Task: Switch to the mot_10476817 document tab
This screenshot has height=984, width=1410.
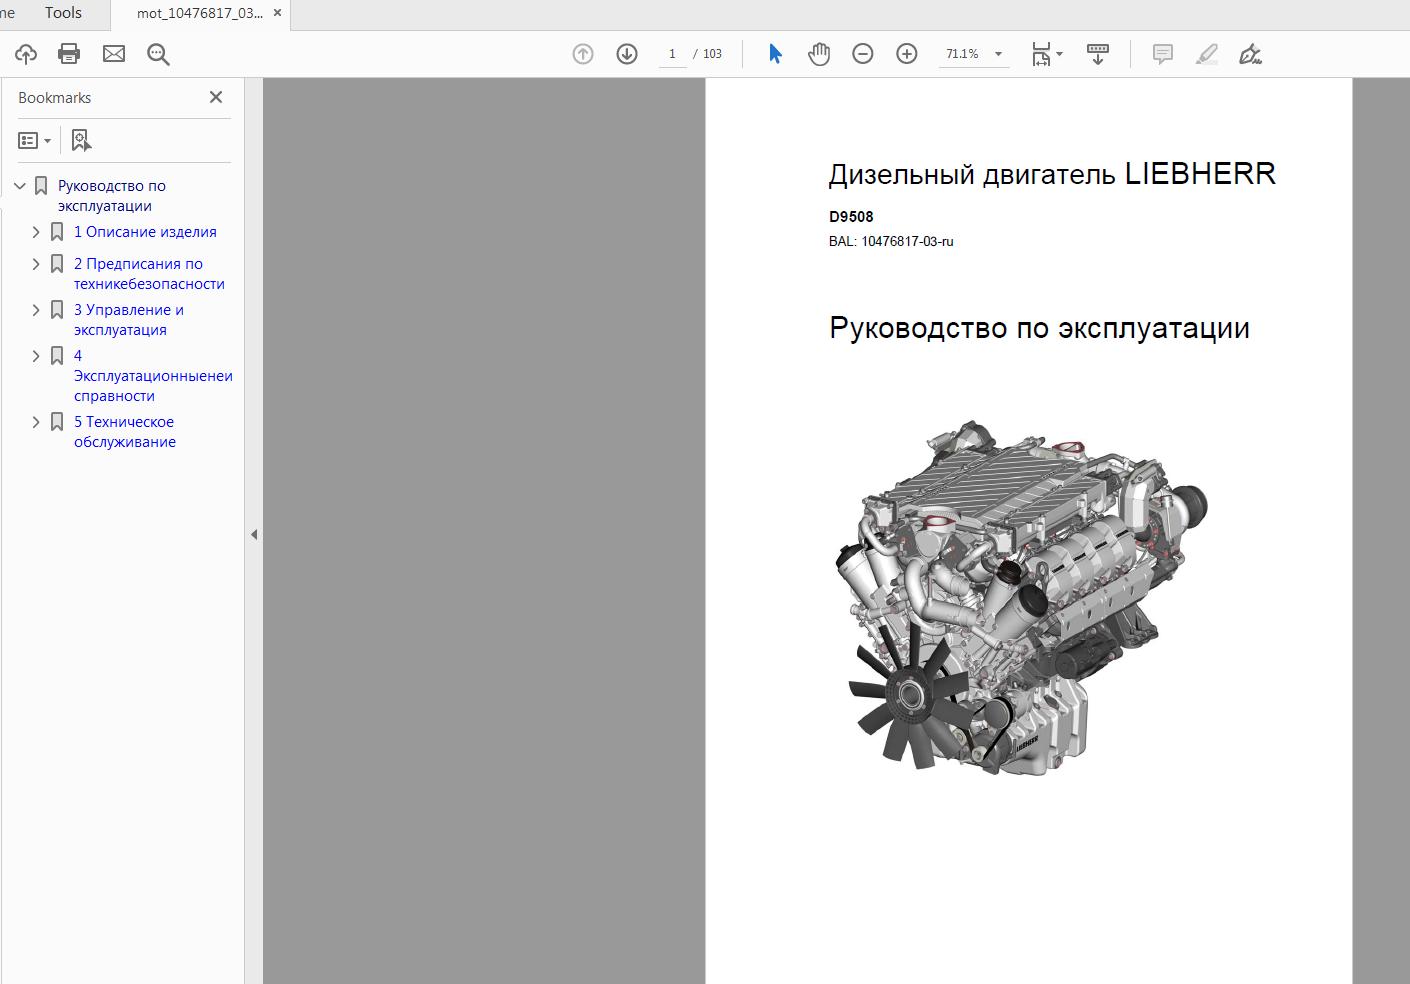Action: pos(197,12)
